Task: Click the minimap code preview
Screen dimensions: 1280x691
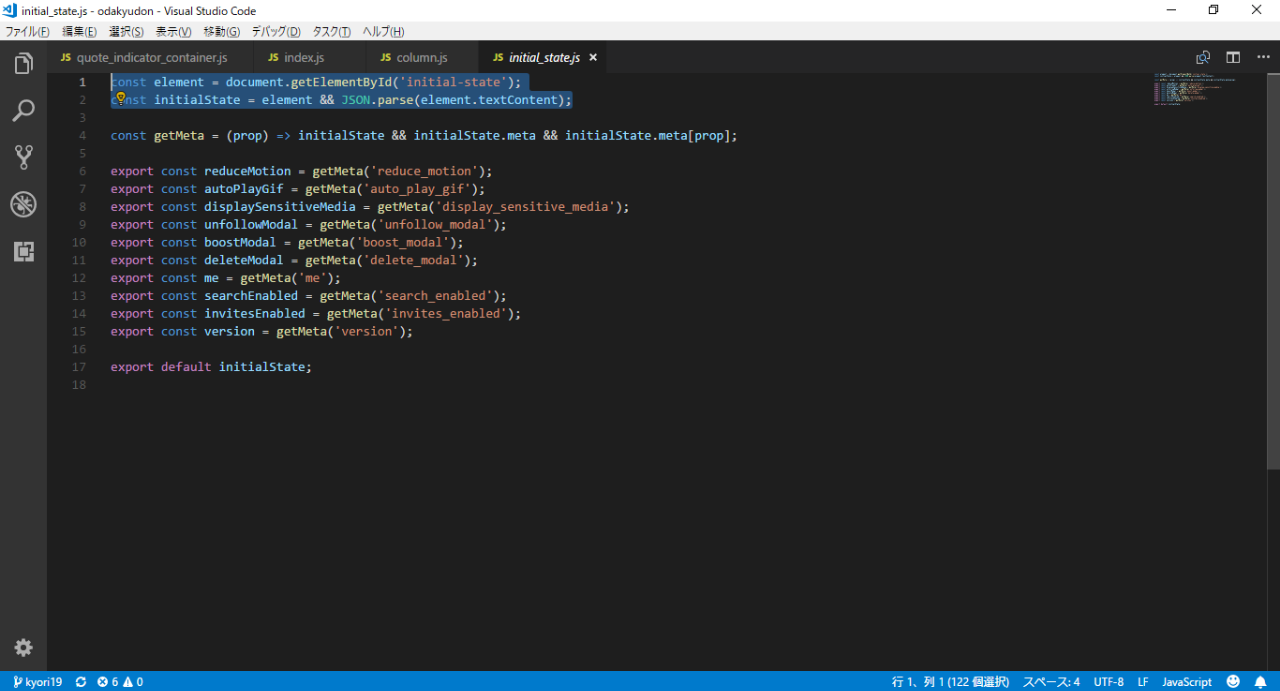Action: pyautogui.click(x=1194, y=89)
